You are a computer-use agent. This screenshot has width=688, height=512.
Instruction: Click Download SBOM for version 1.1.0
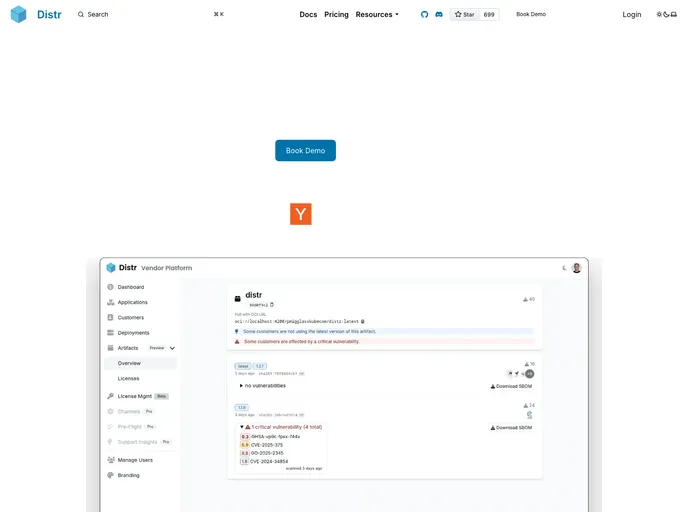click(511, 428)
